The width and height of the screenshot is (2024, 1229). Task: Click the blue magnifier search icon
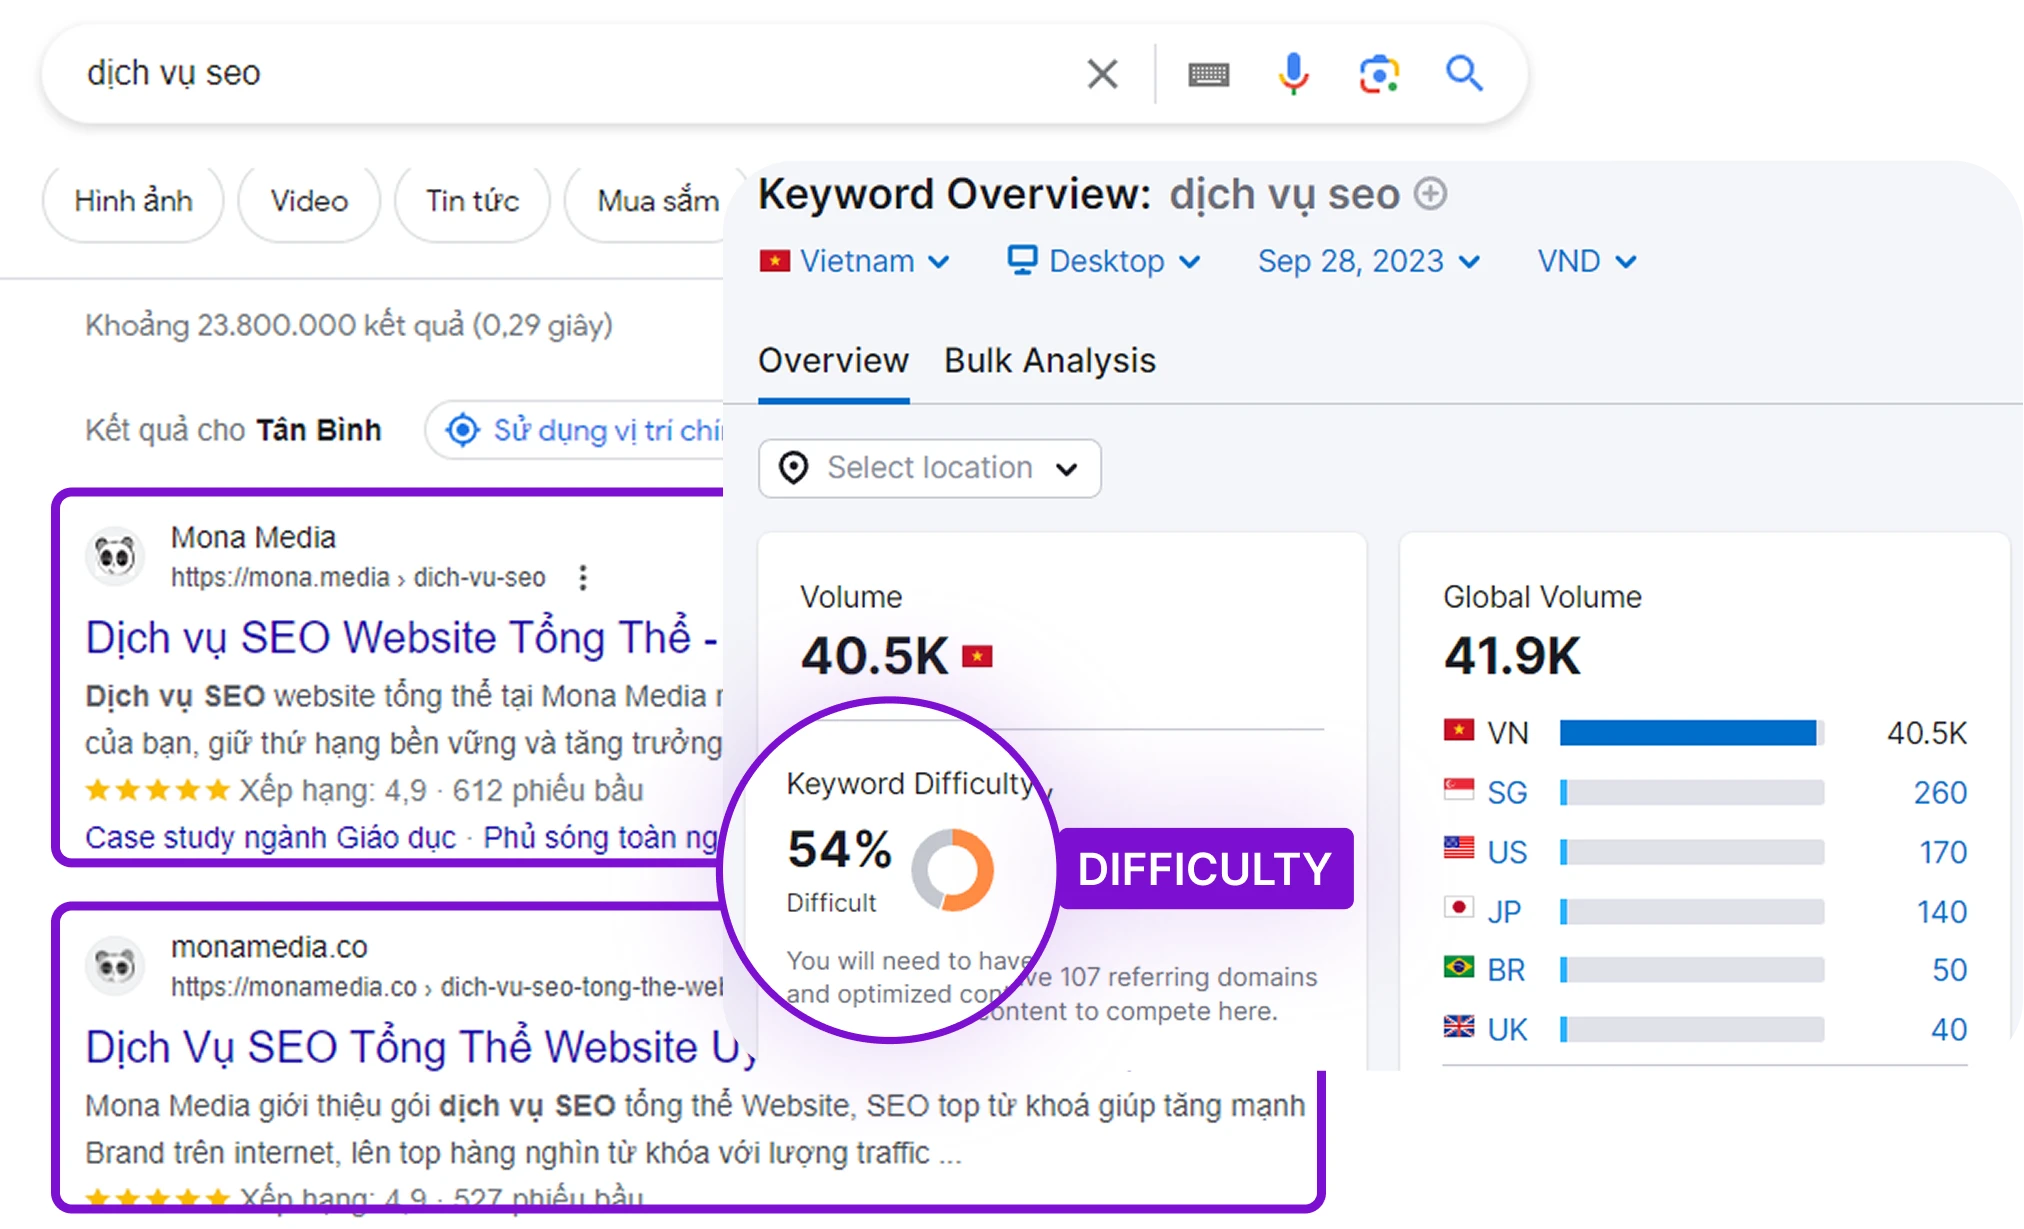click(x=1464, y=73)
